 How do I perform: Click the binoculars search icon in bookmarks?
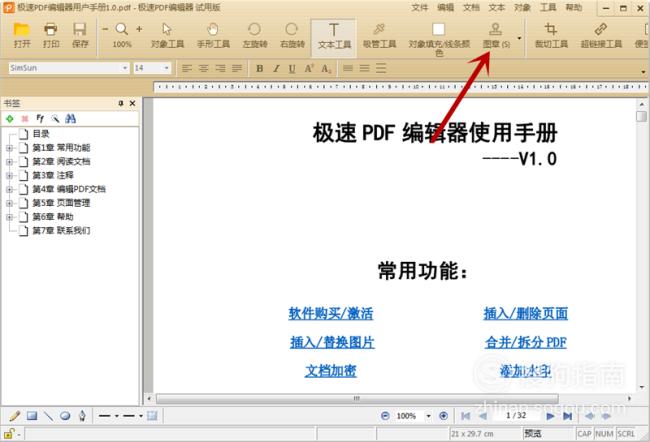70,119
